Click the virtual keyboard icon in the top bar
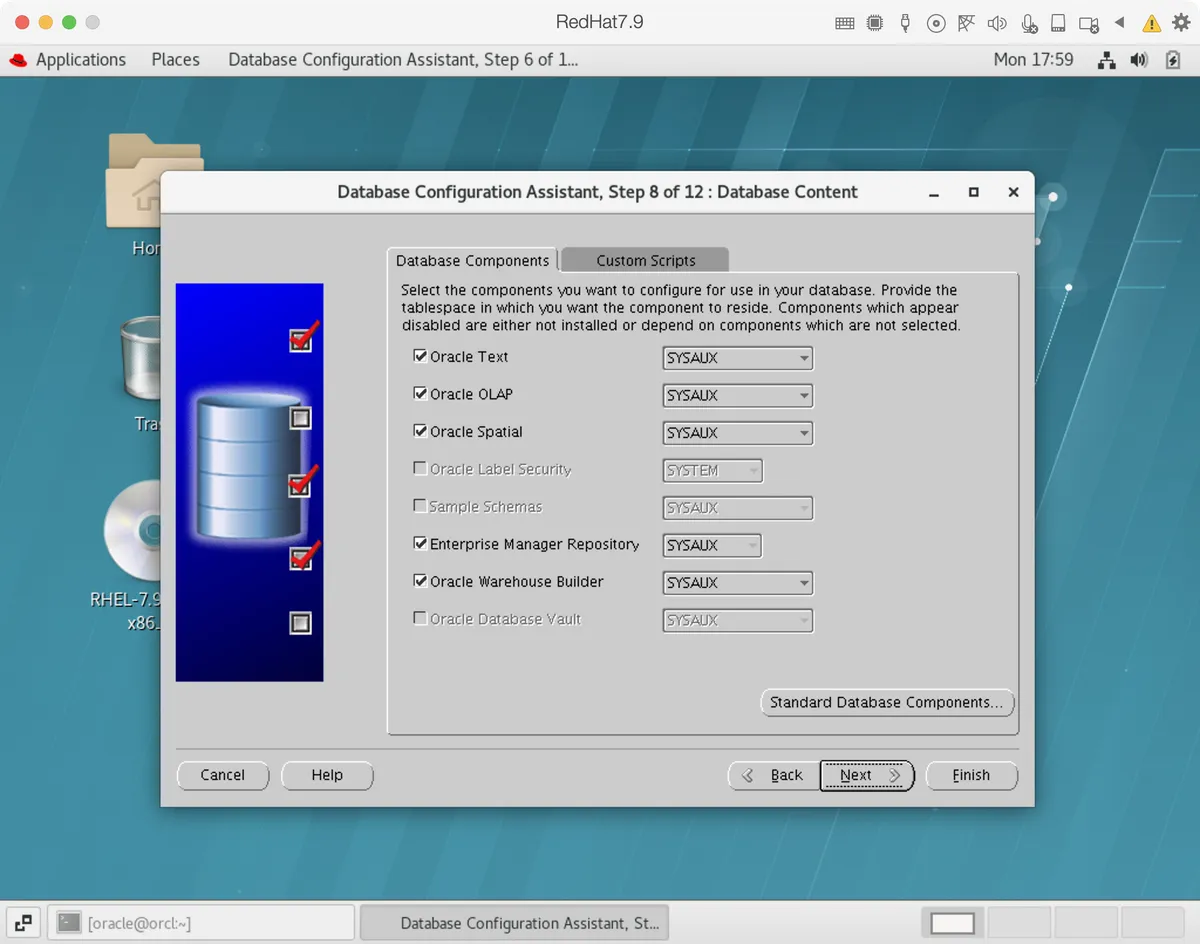 click(844, 22)
